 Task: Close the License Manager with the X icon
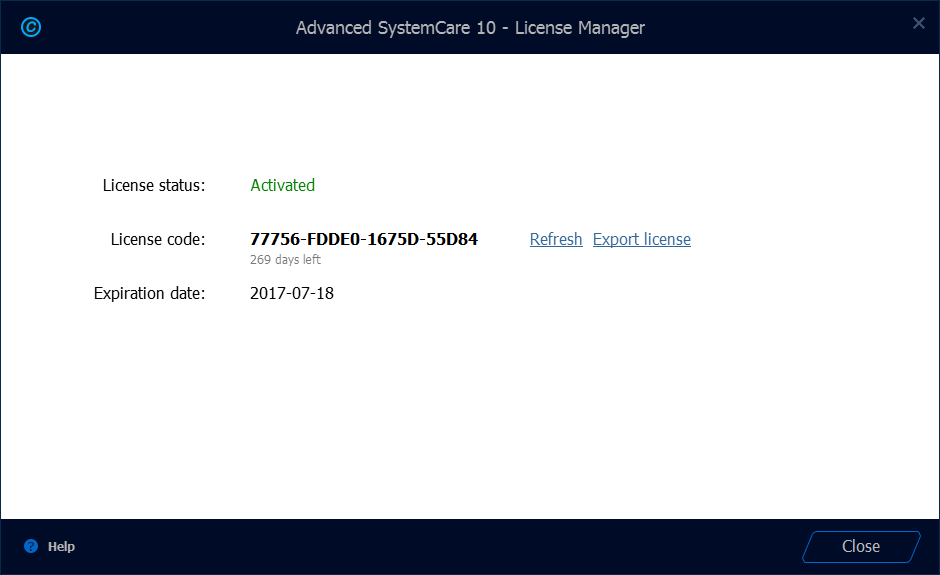pyautogui.click(x=918, y=23)
